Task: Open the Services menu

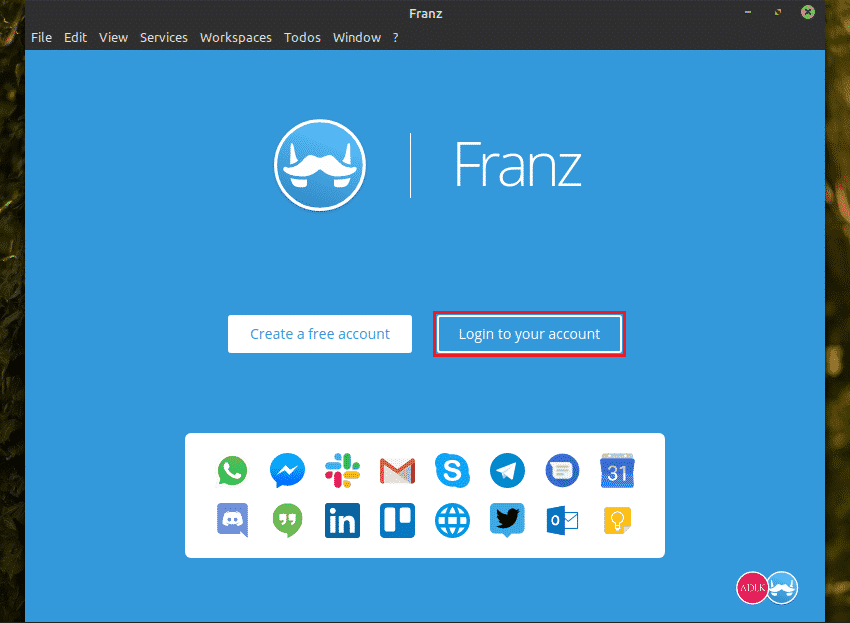Action: 164,37
